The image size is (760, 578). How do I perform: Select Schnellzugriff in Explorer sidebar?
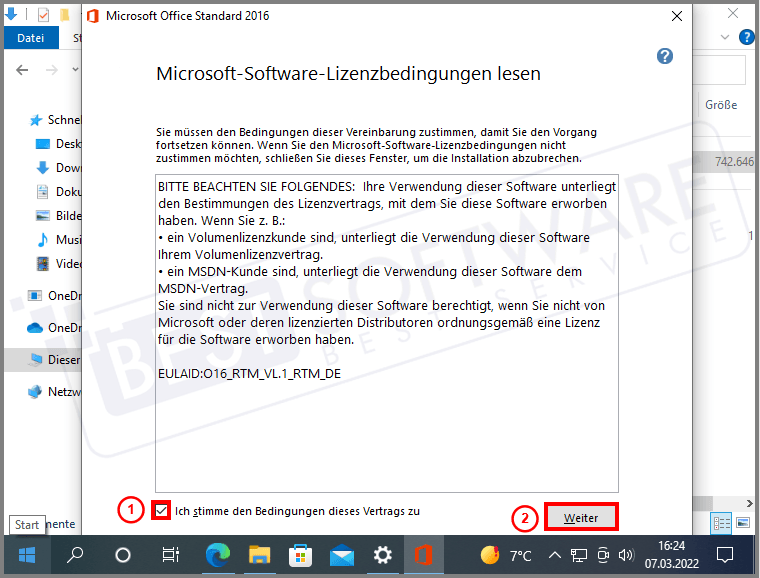click(x=55, y=120)
